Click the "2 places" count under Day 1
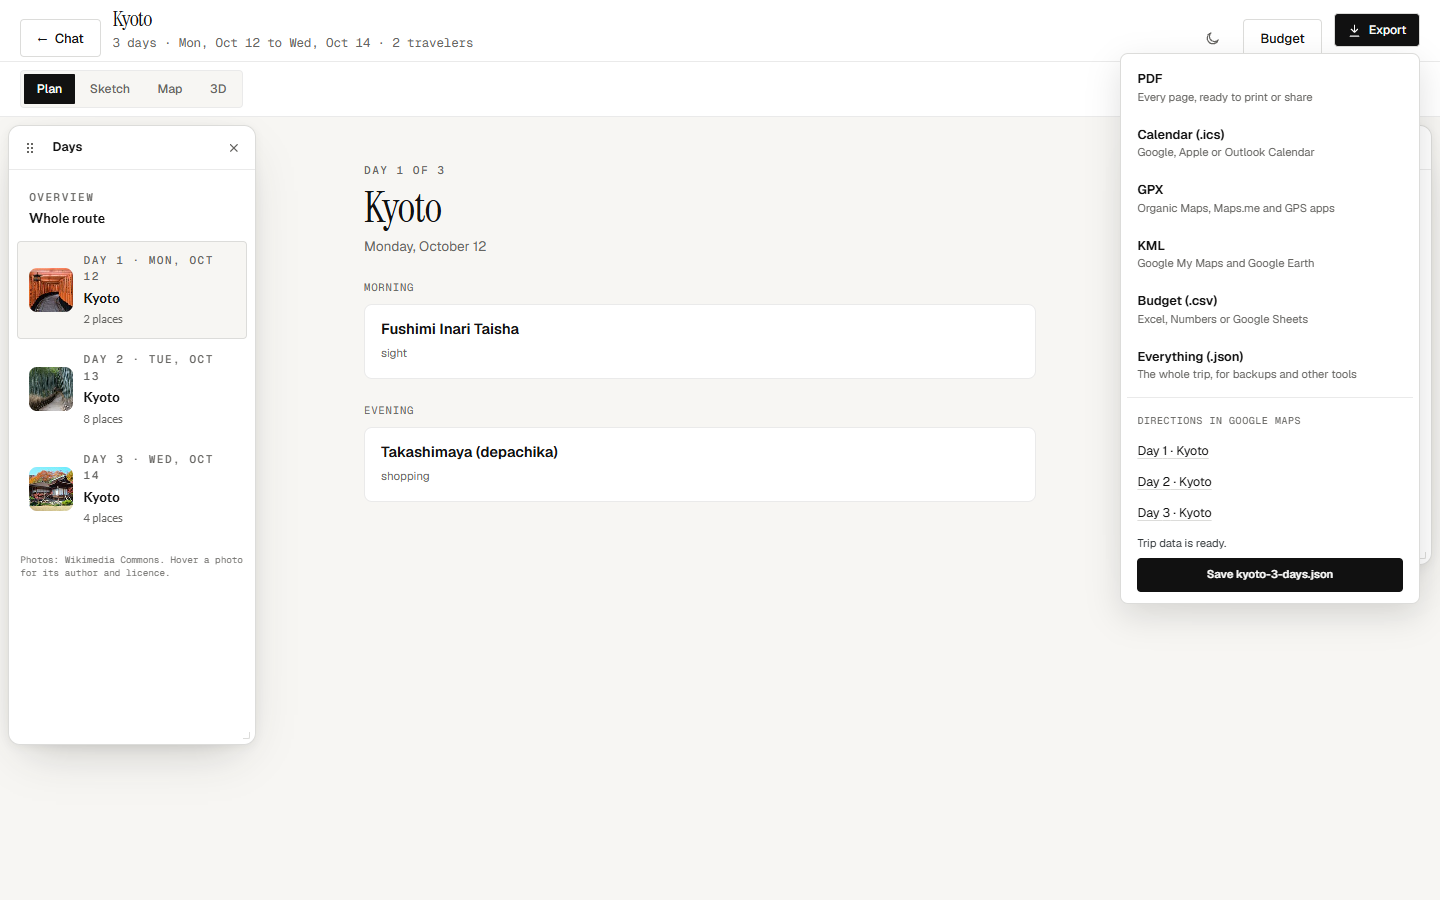The height and width of the screenshot is (900, 1440). (x=103, y=319)
